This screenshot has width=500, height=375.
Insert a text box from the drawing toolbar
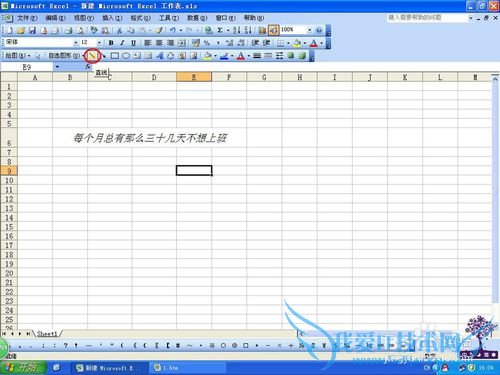[x=137, y=56]
